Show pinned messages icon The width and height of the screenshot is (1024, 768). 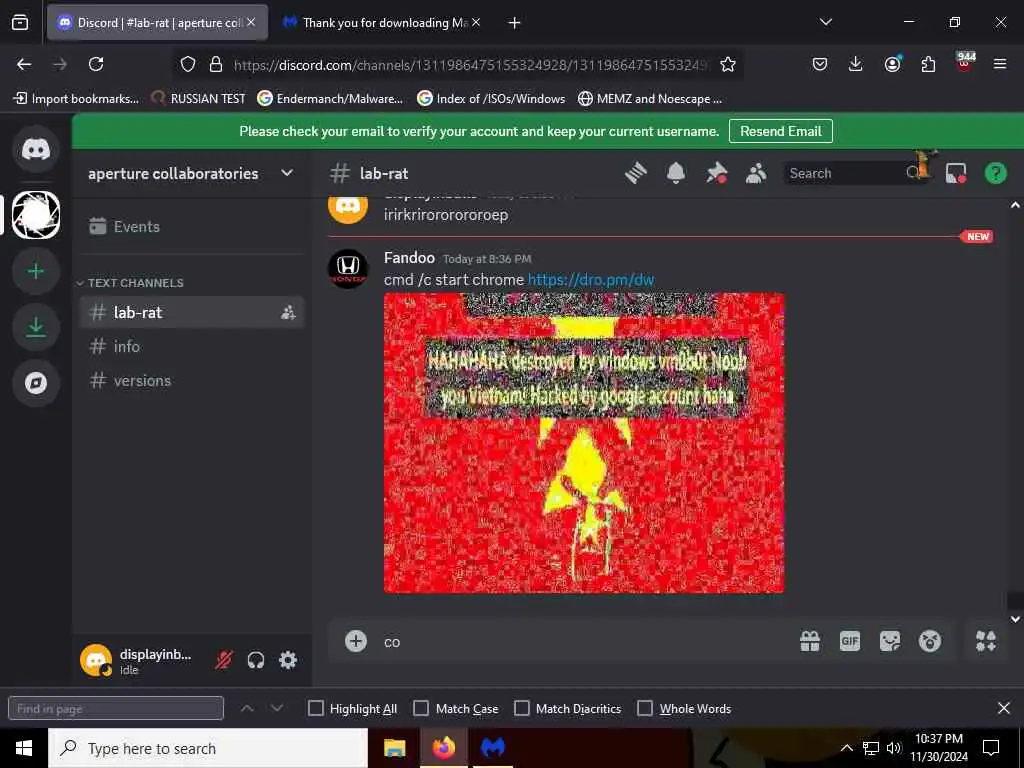pyautogui.click(x=716, y=173)
